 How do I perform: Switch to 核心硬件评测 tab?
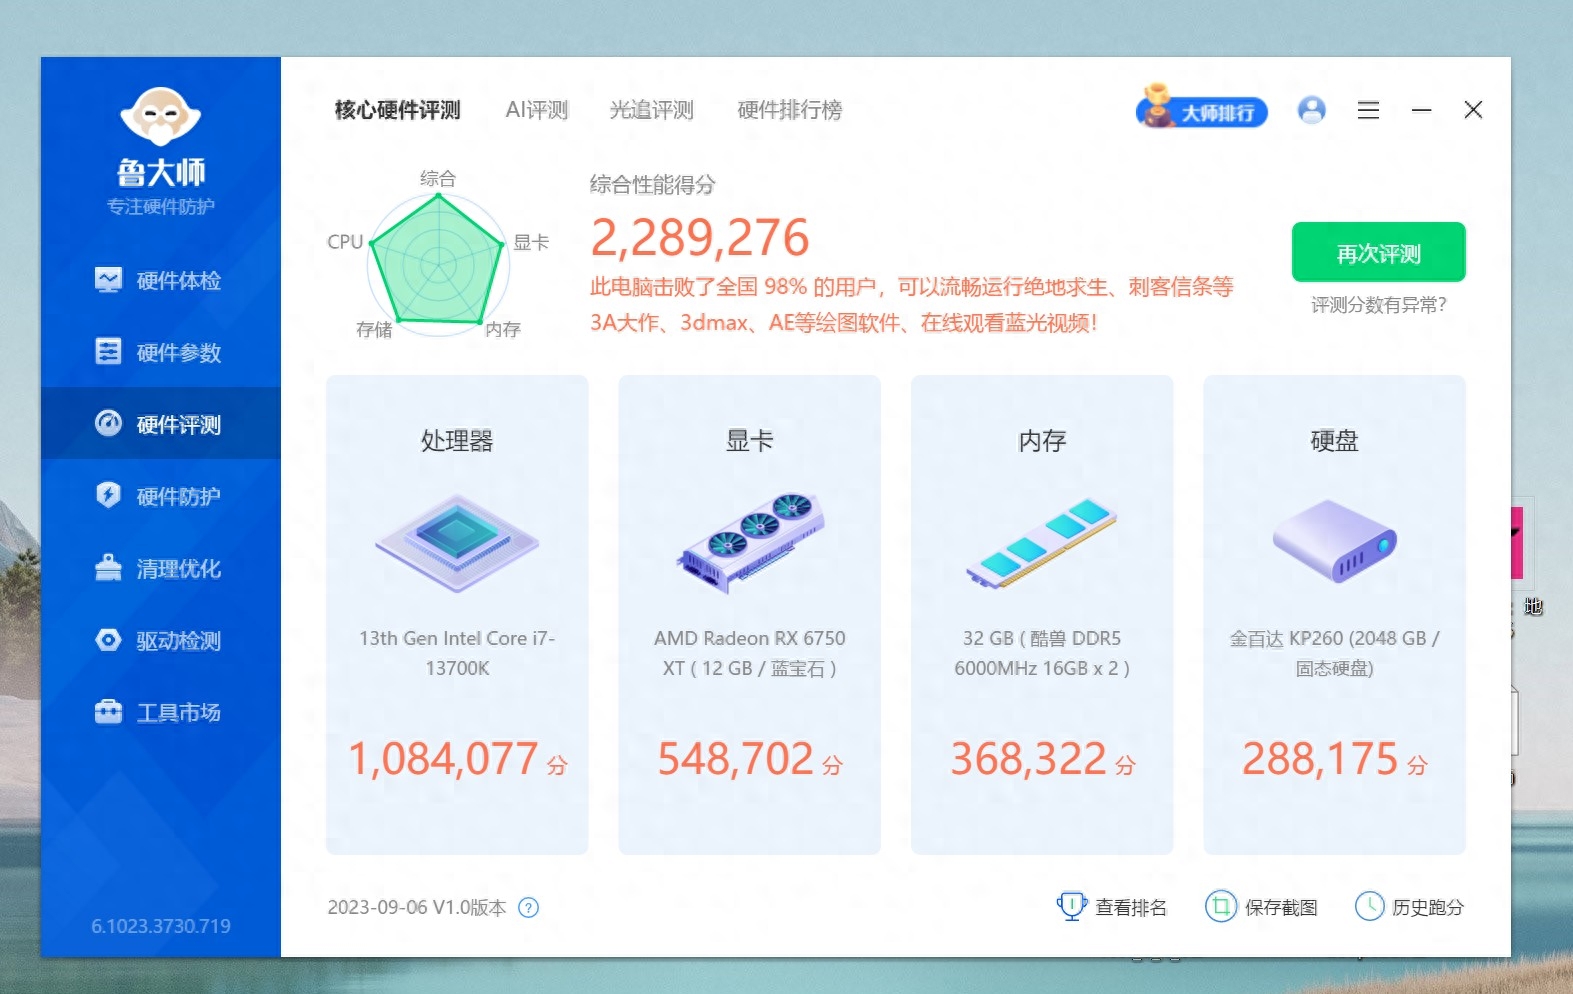click(x=397, y=110)
